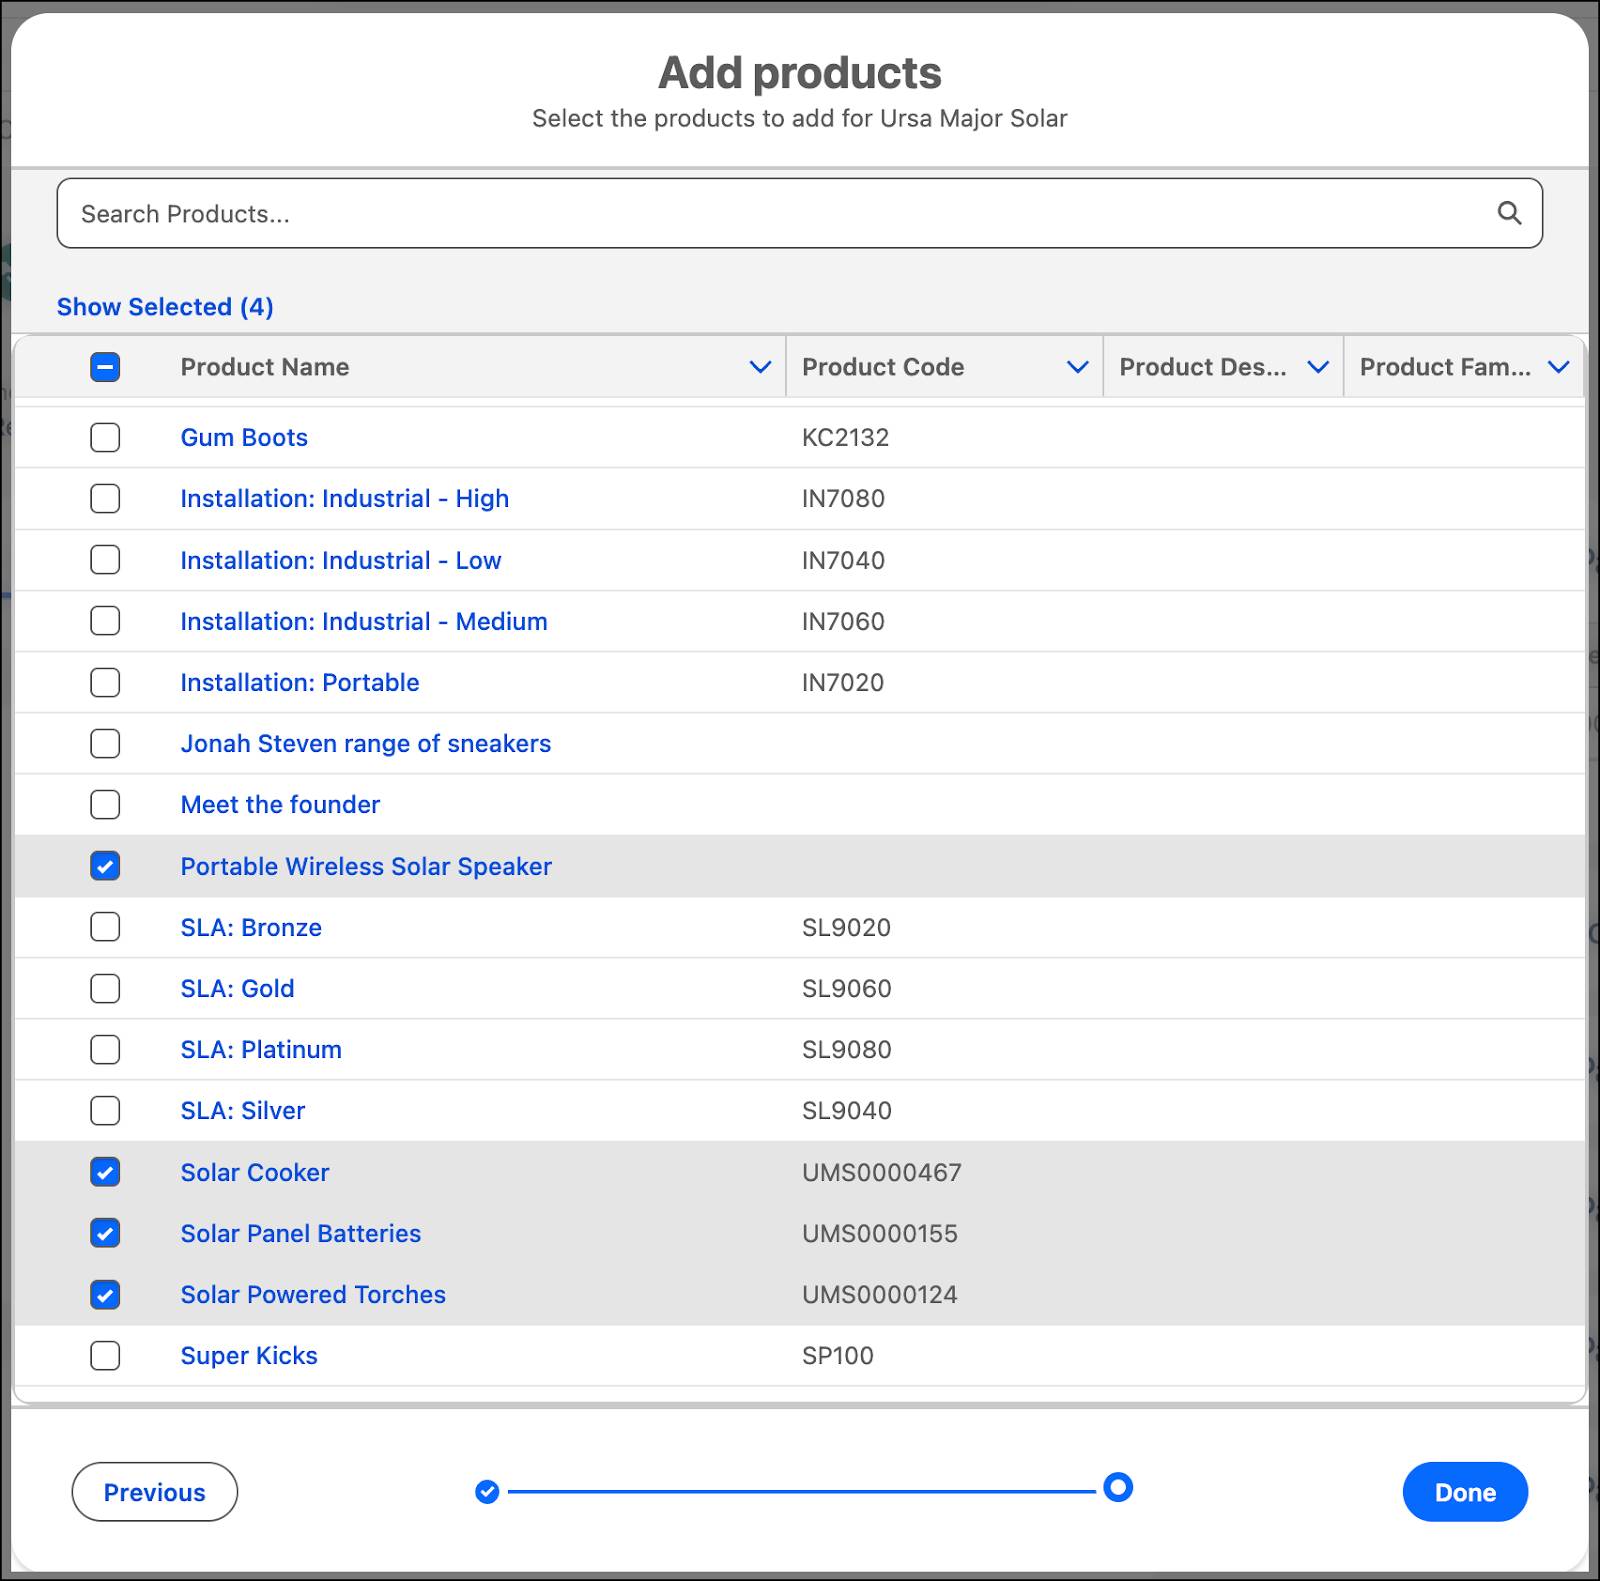Image resolution: width=1600 pixels, height=1581 pixels.
Task: Click the current step circle indicator
Action: pos(1118,1487)
